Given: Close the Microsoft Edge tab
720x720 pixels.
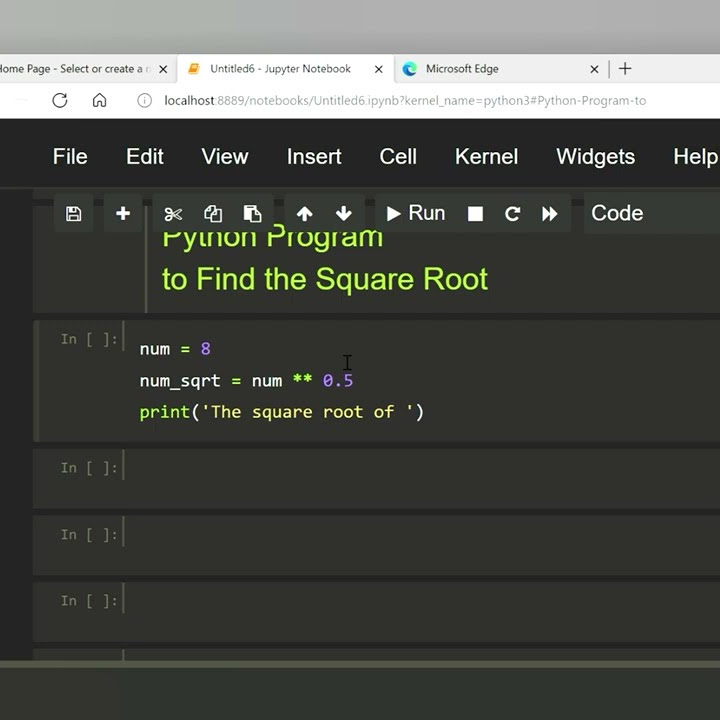Looking at the screenshot, I should pos(594,69).
